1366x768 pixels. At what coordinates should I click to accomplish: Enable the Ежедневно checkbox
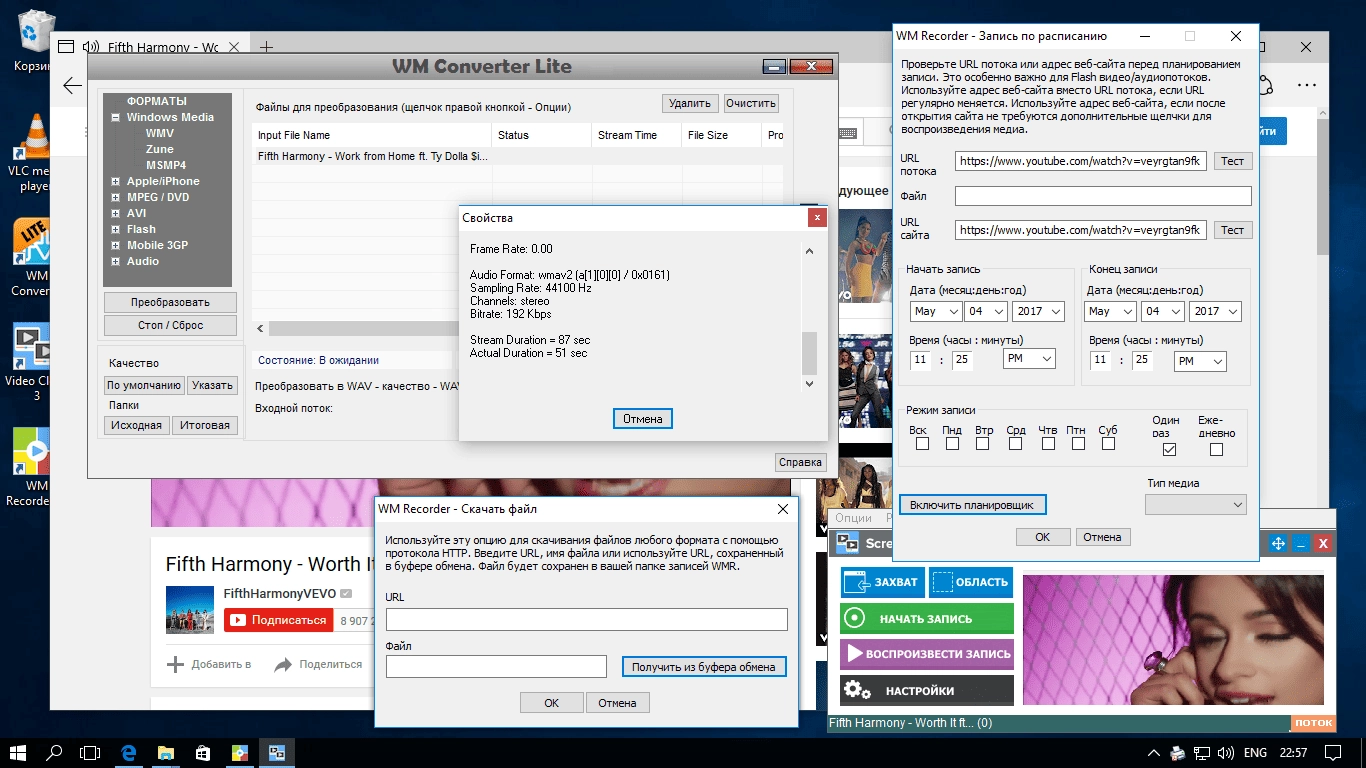click(x=1216, y=450)
